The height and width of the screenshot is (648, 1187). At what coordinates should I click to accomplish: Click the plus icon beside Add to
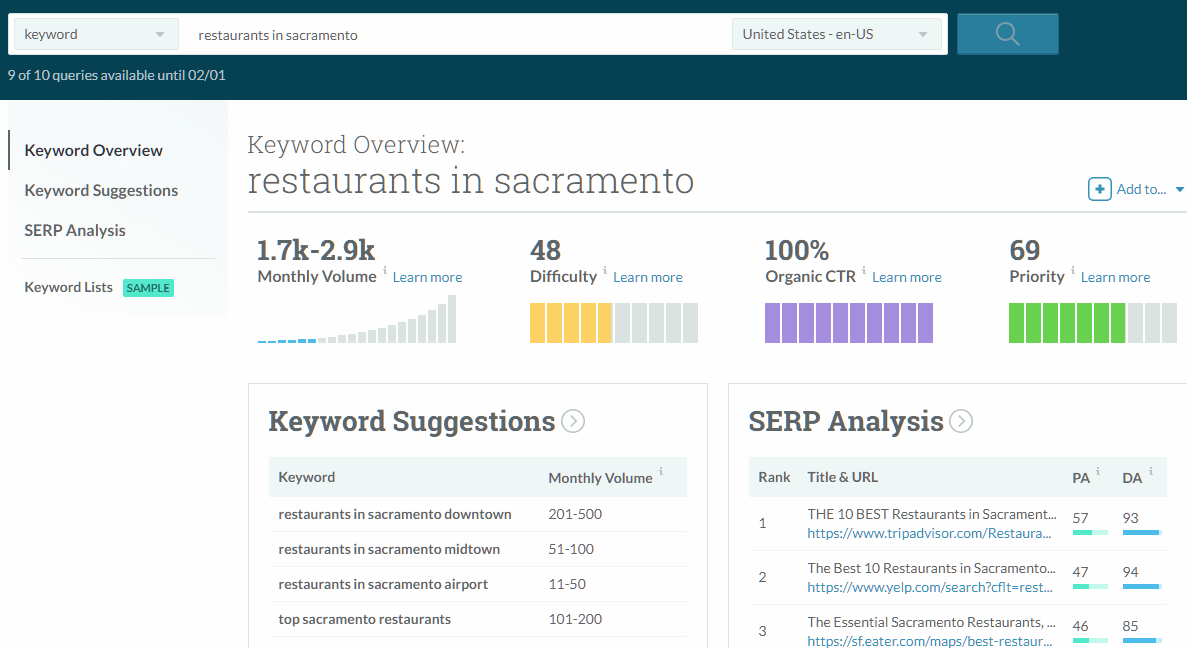(x=1099, y=189)
